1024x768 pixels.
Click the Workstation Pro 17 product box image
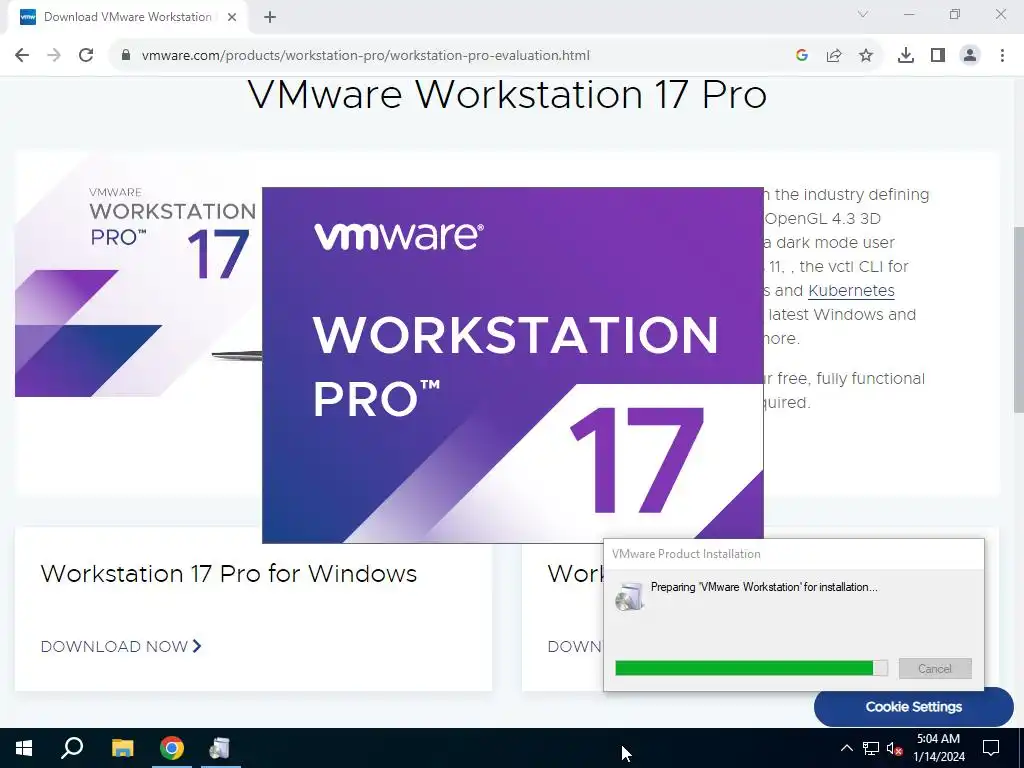point(138,274)
